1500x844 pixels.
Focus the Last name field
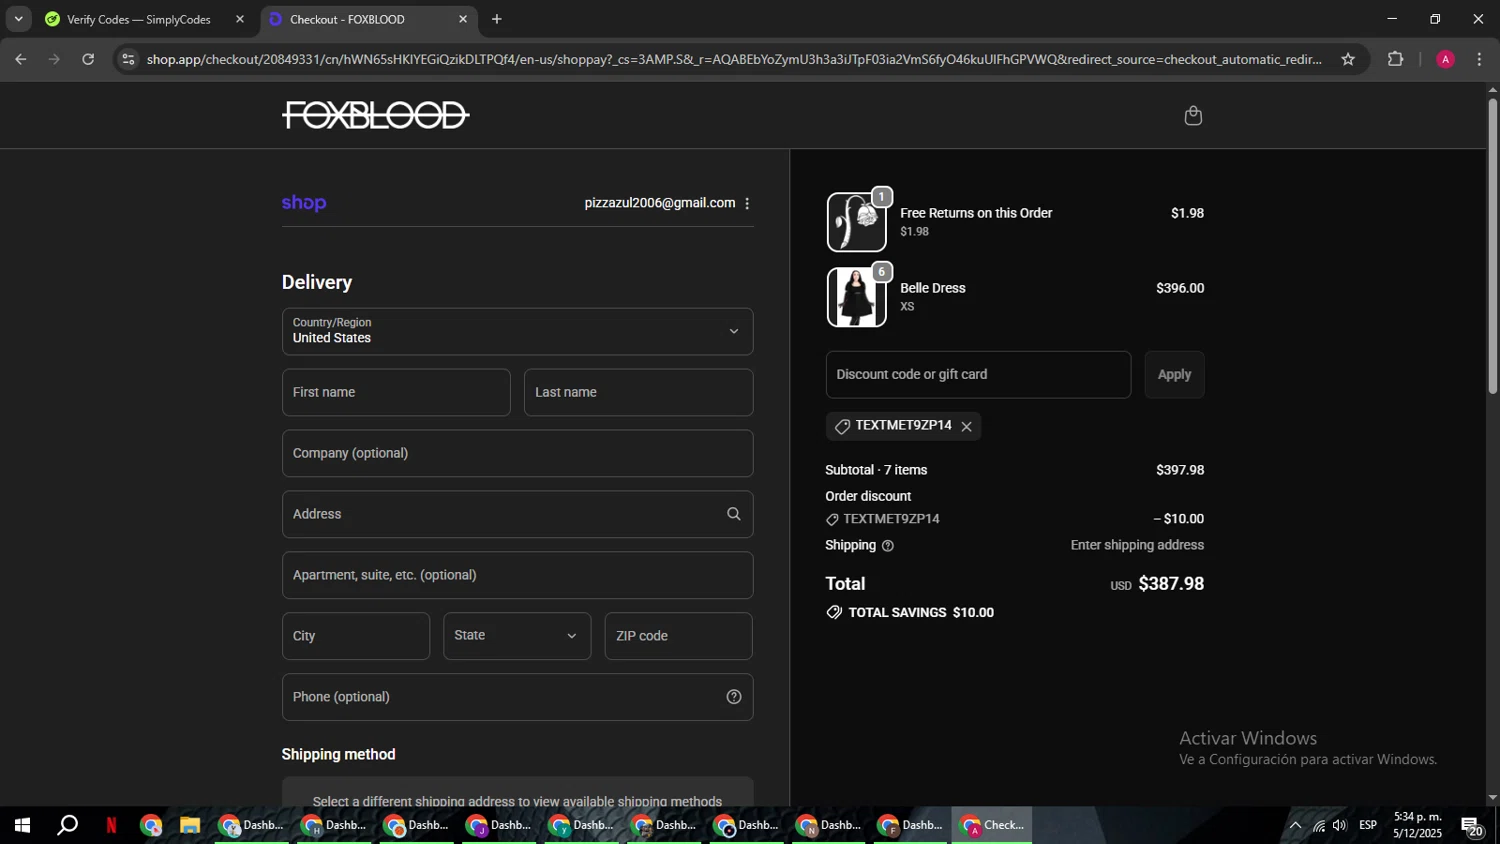point(638,392)
